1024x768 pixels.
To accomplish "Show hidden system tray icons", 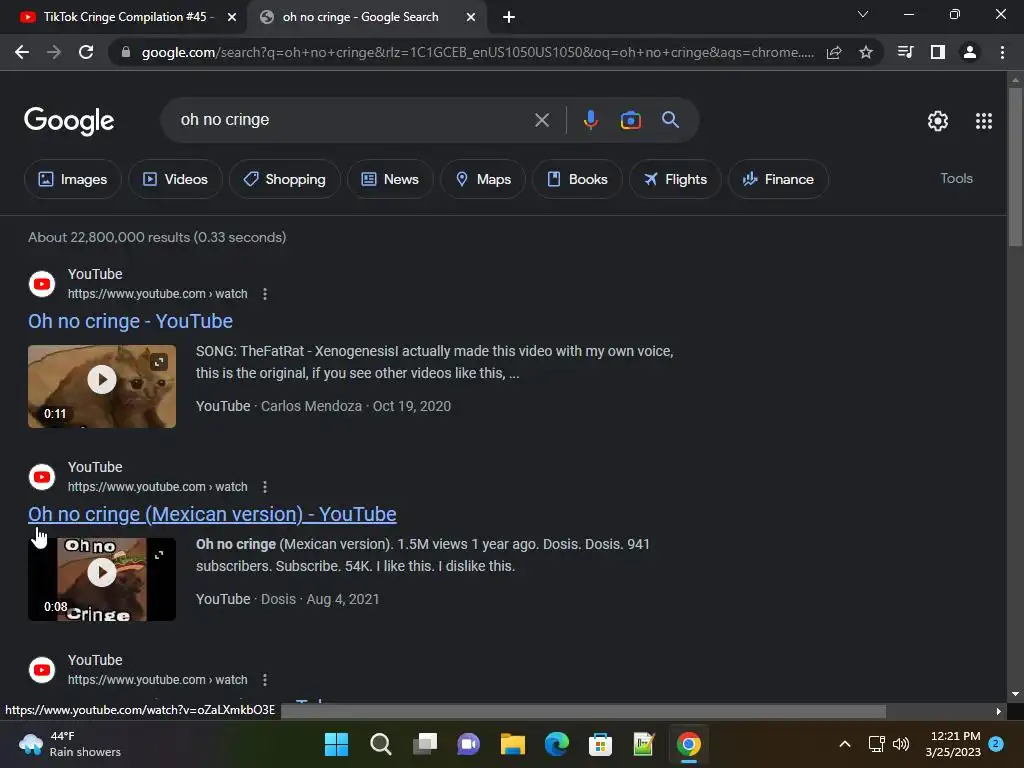I will pyautogui.click(x=844, y=744).
